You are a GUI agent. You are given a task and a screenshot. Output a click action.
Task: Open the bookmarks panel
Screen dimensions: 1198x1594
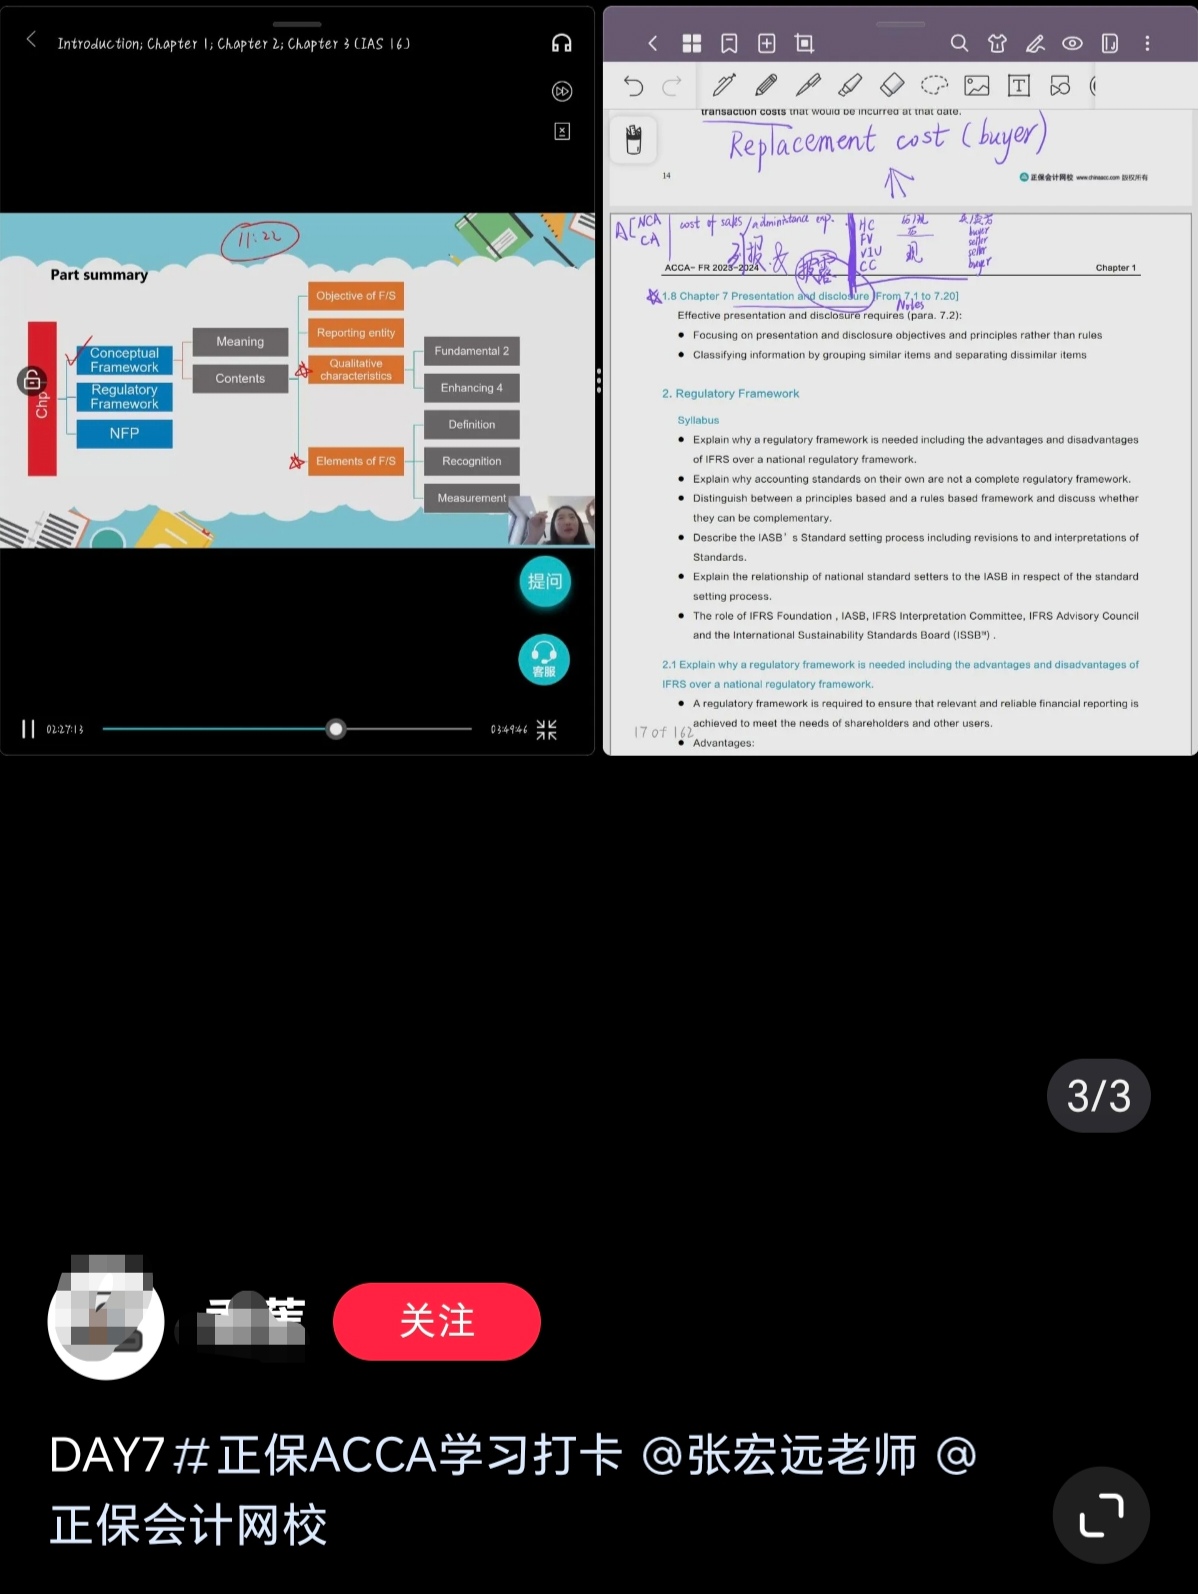coord(729,43)
